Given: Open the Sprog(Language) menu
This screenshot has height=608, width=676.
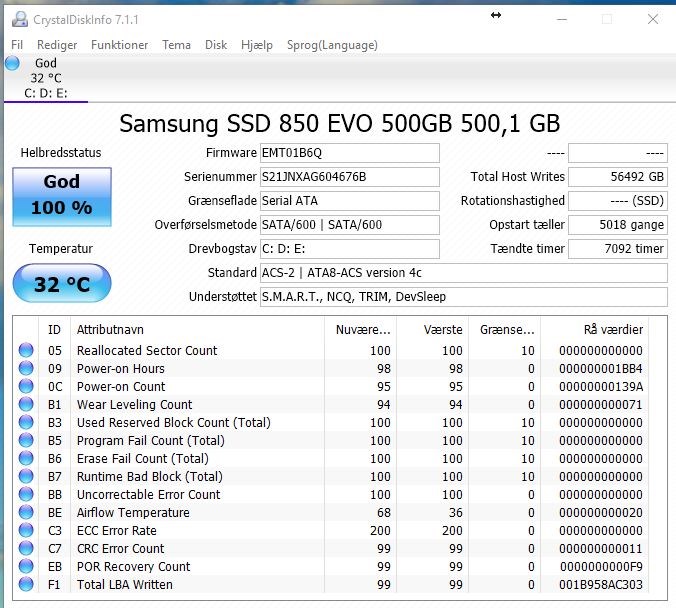Looking at the screenshot, I should [x=332, y=45].
